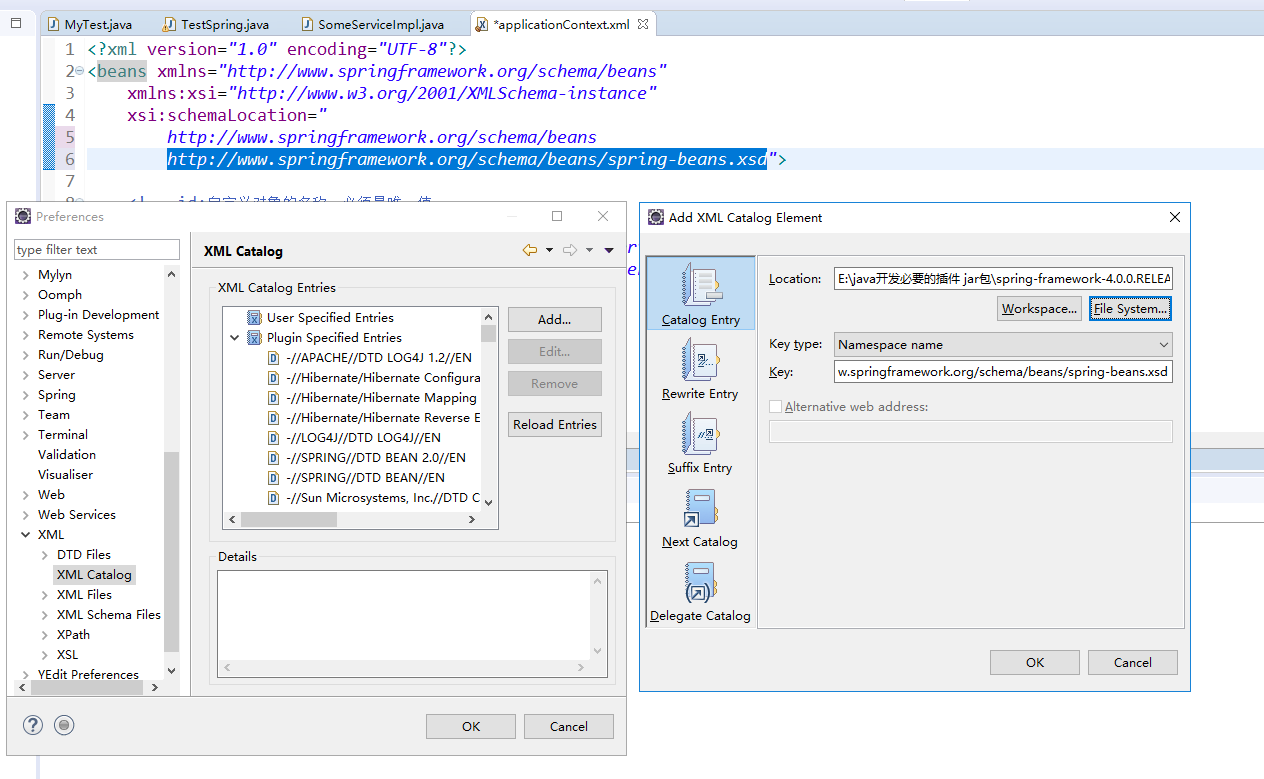1264x779 pixels.
Task: Select the Validation preferences item
Action: [x=67, y=454]
